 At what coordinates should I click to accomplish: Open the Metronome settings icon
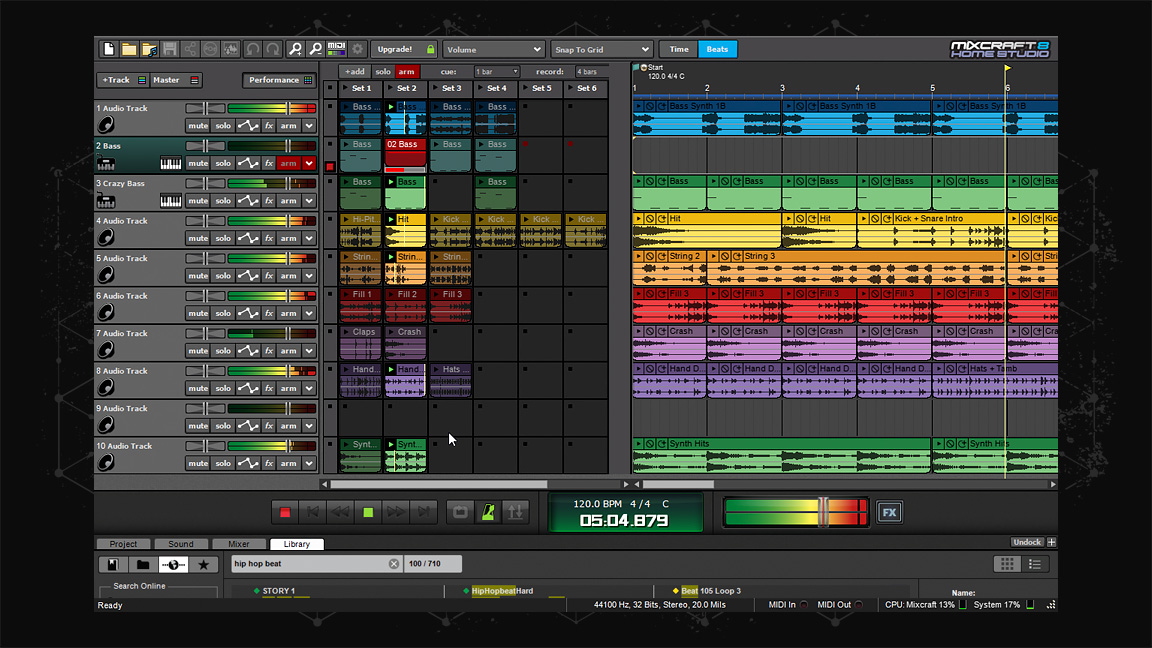486,511
